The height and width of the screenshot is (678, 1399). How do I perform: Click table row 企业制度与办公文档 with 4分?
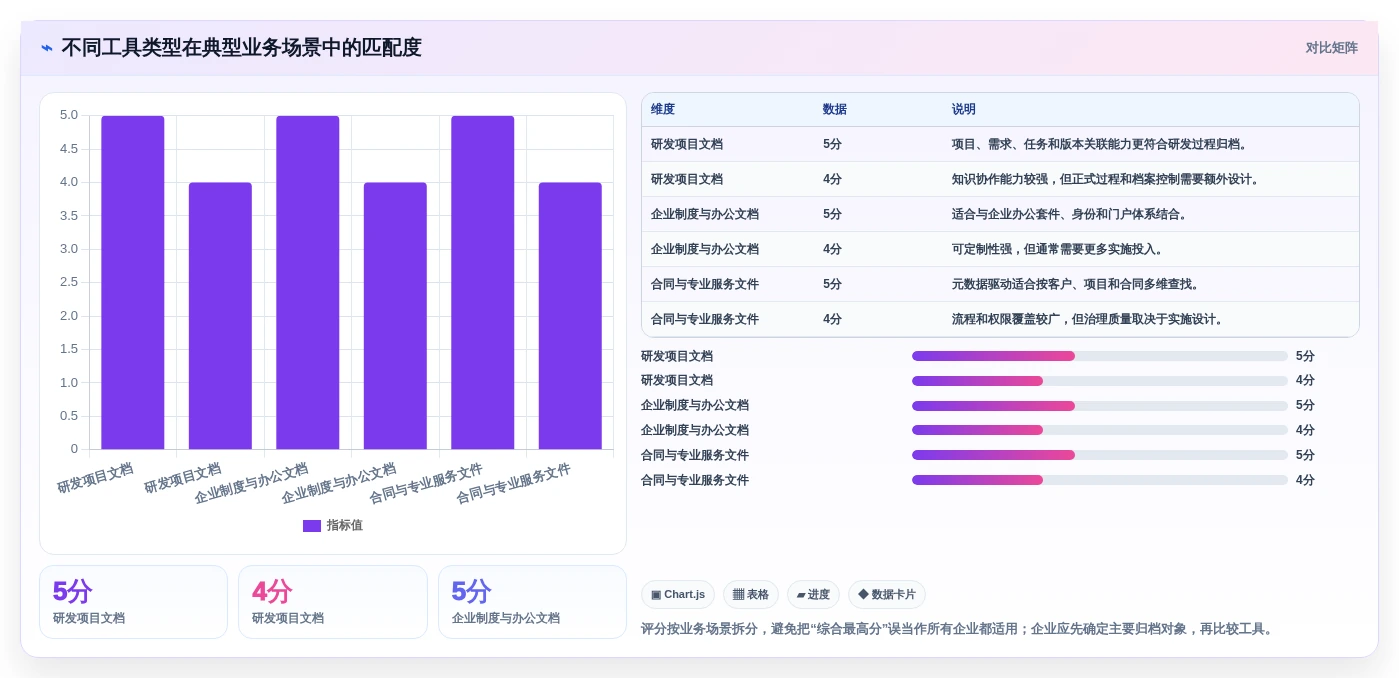pyautogui.click(x=1000, y=249)
